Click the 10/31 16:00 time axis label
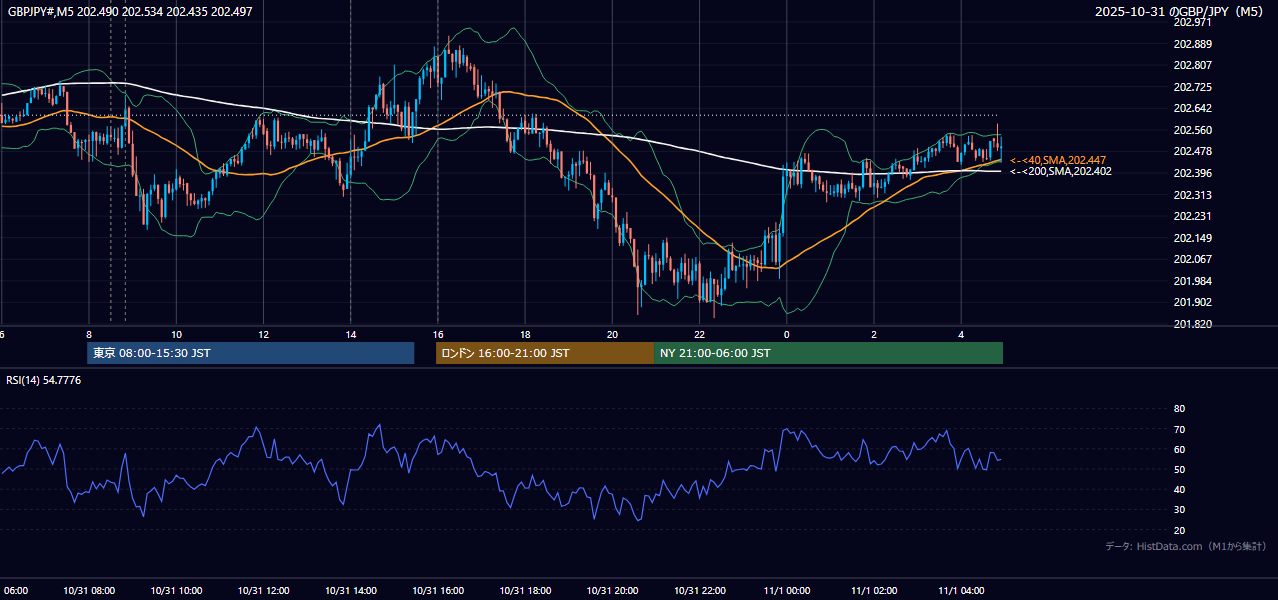 pos(438,590)
